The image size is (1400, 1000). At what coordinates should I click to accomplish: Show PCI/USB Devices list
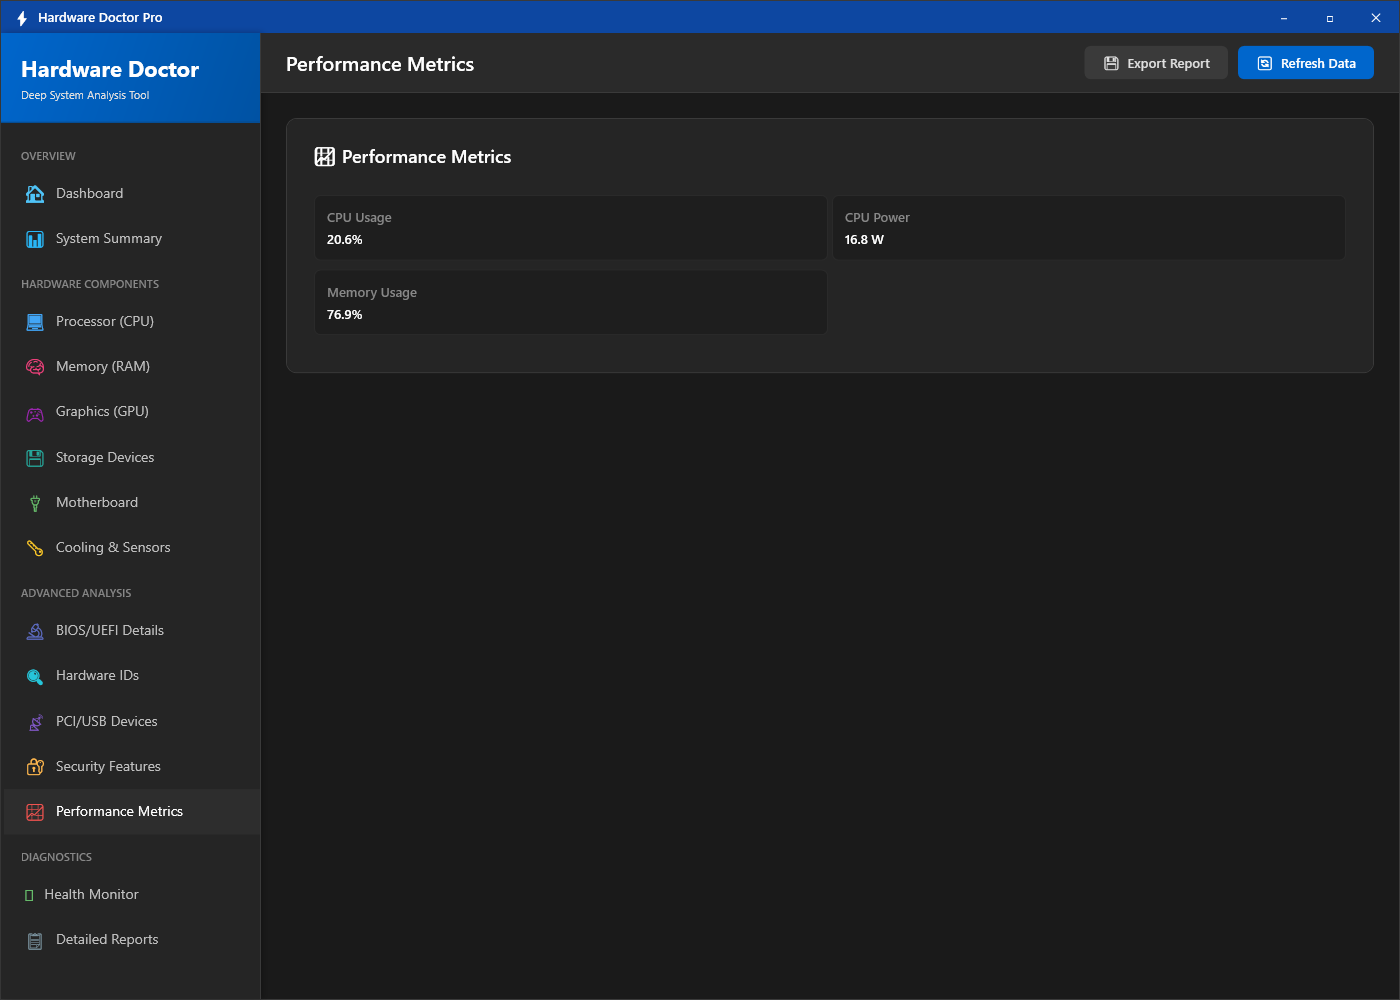pos(131,722)
